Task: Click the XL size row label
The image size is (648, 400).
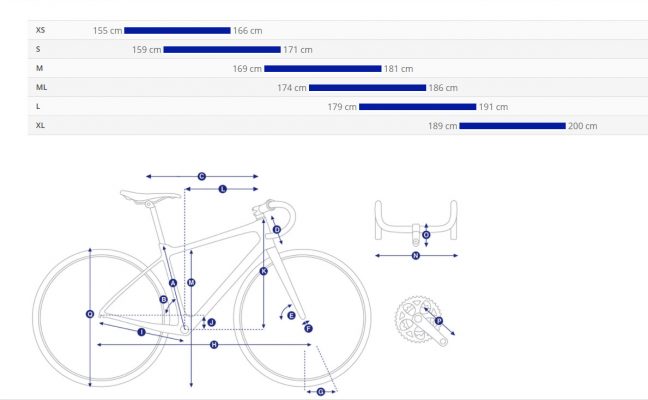Action: click(x=40, y=125)
